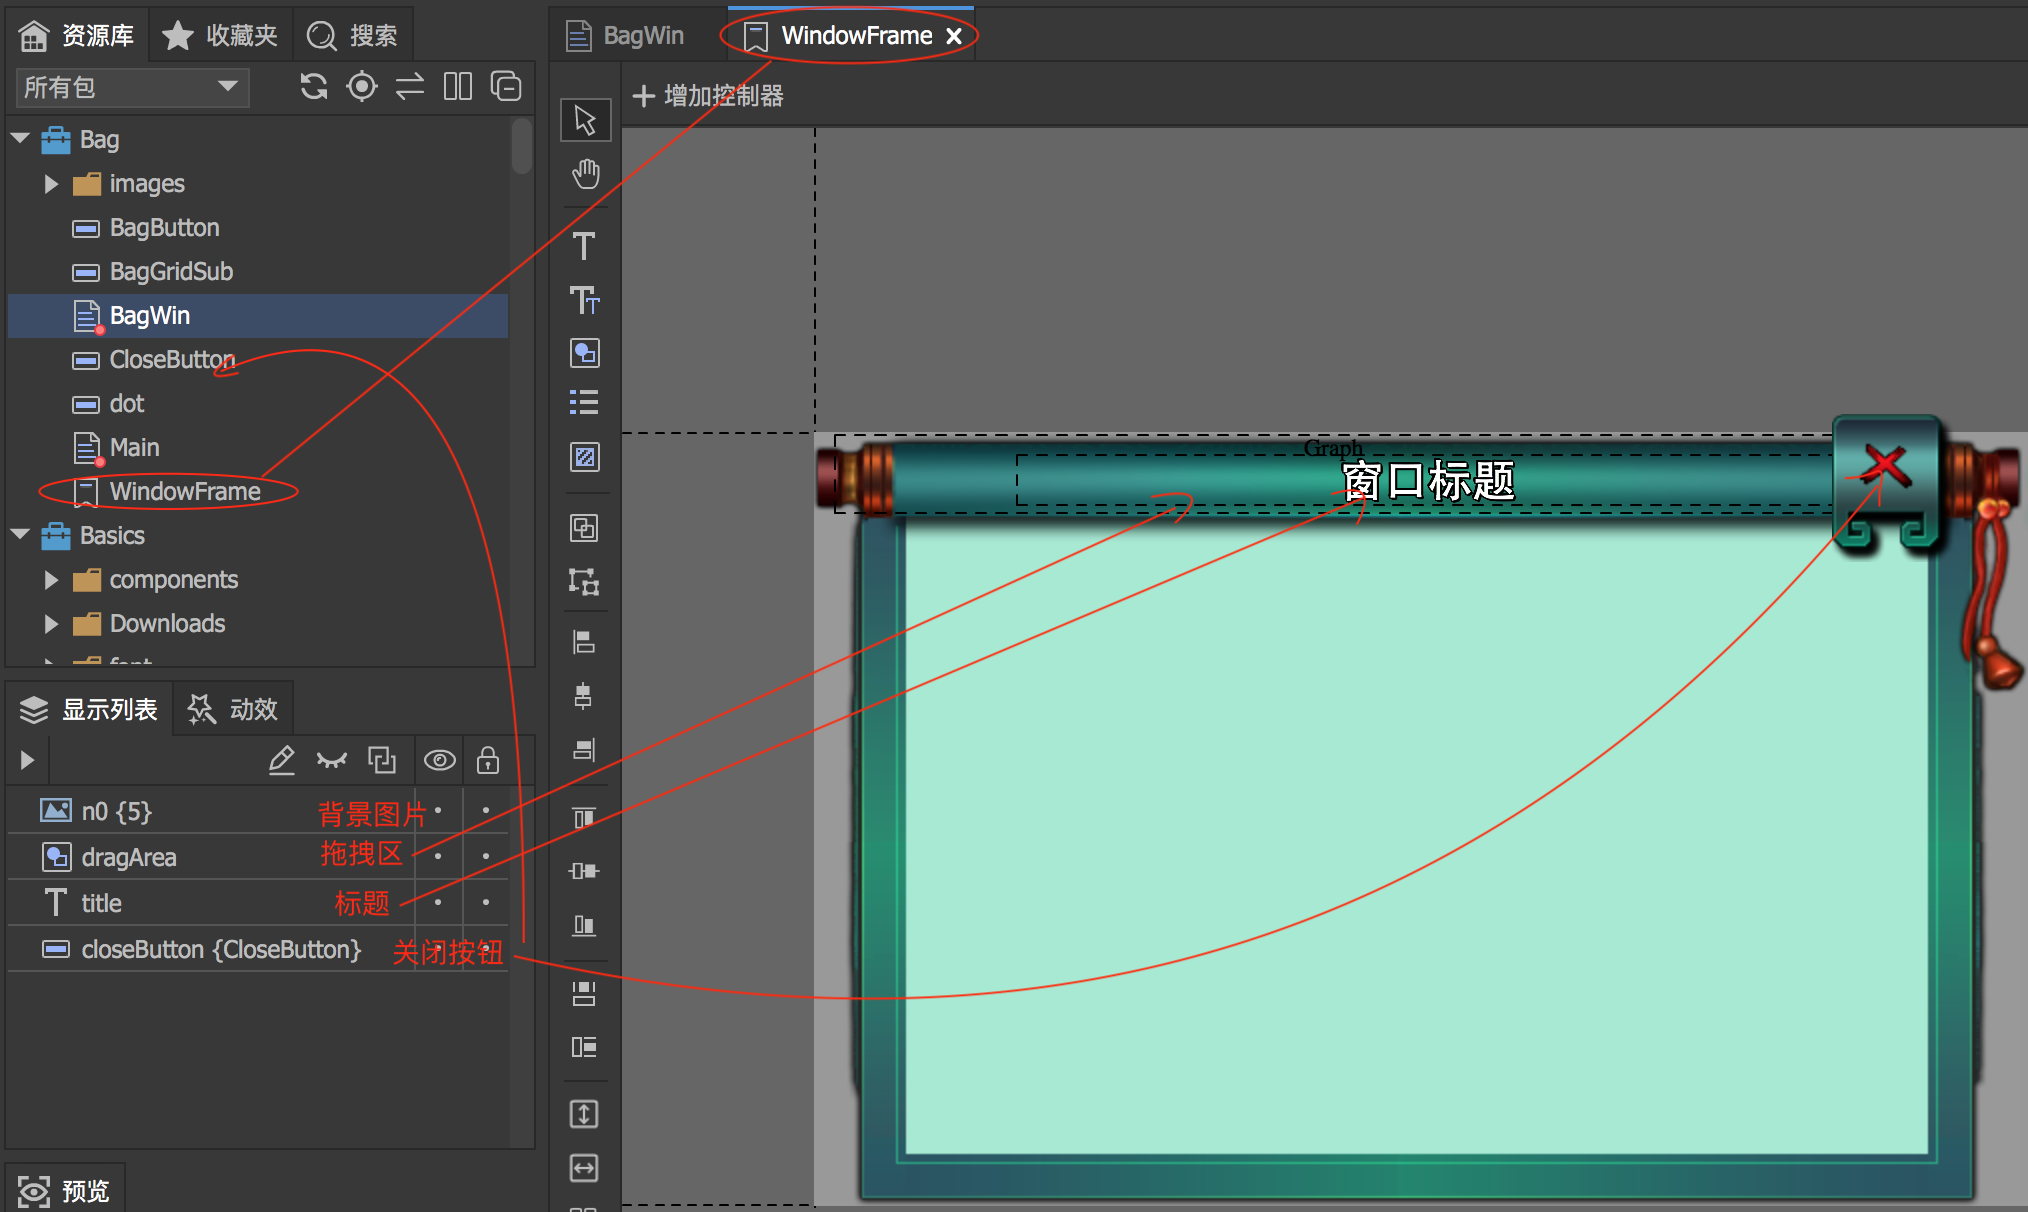Toggle the lock column header icon
The height and width of the screenshot is (1212, 2028).
tap(488, 761)
